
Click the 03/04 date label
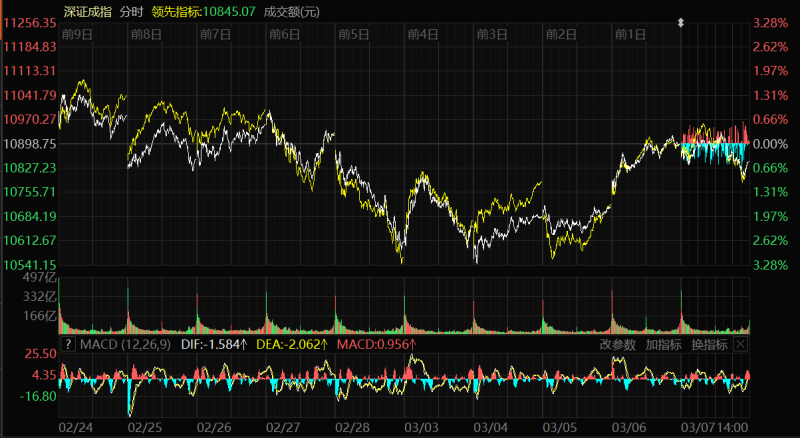490,427
